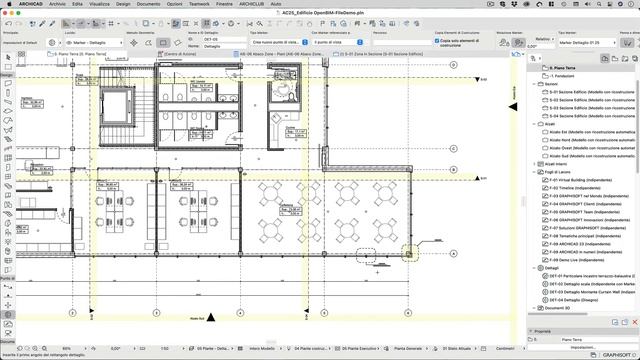Switch to the AB-06 Abaco Zone tab
Screen dimensions: 640x360
278,54
